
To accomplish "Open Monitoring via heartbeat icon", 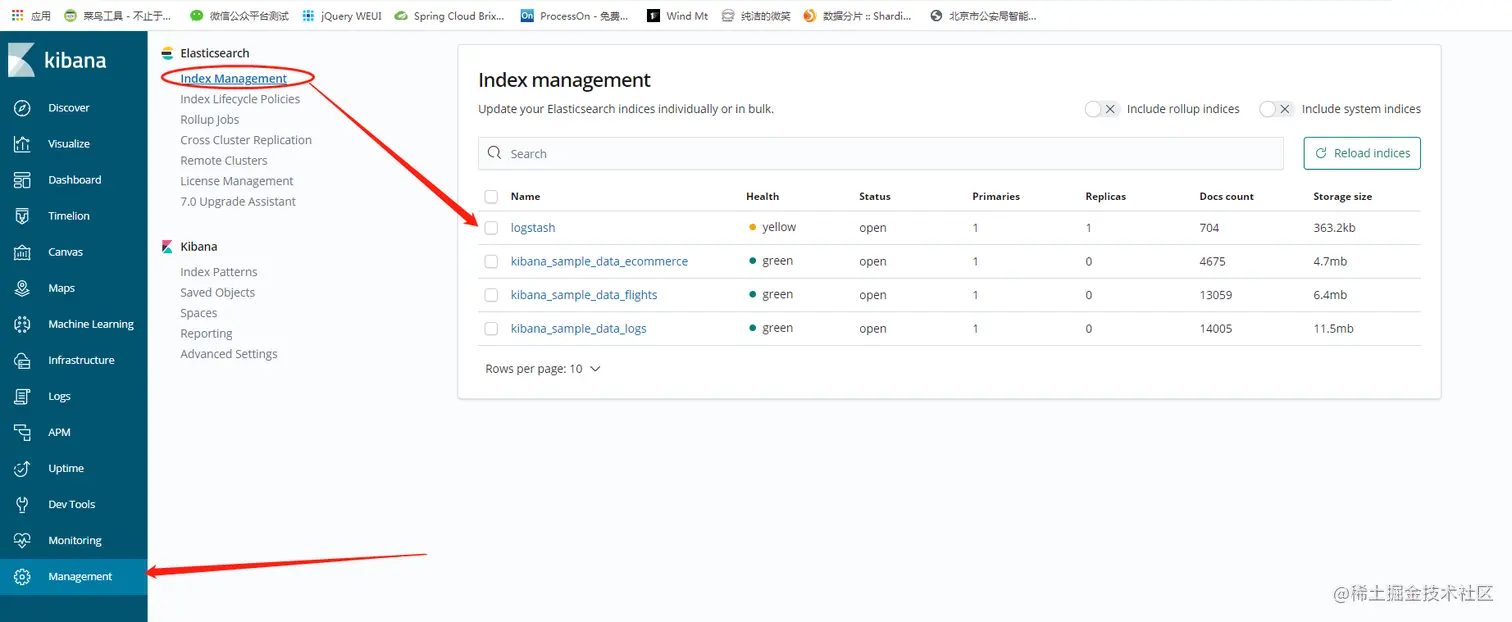I will (22, 540).
